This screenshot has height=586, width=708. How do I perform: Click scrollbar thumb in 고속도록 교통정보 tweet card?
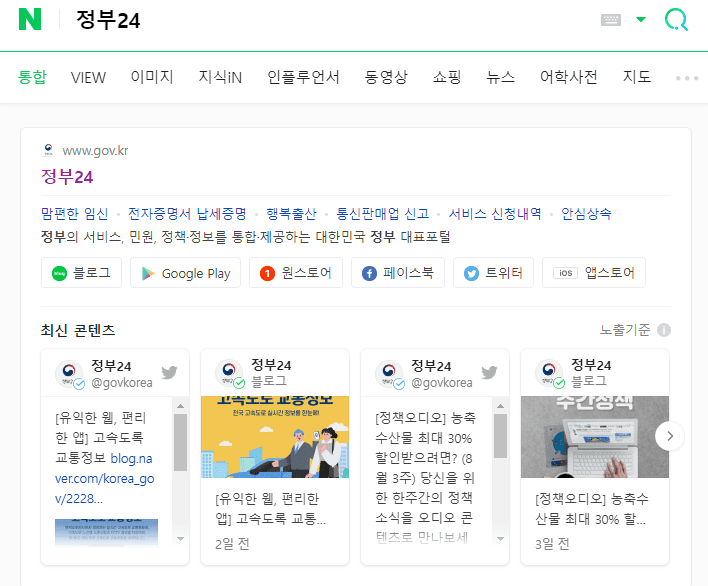pos(181,442)
